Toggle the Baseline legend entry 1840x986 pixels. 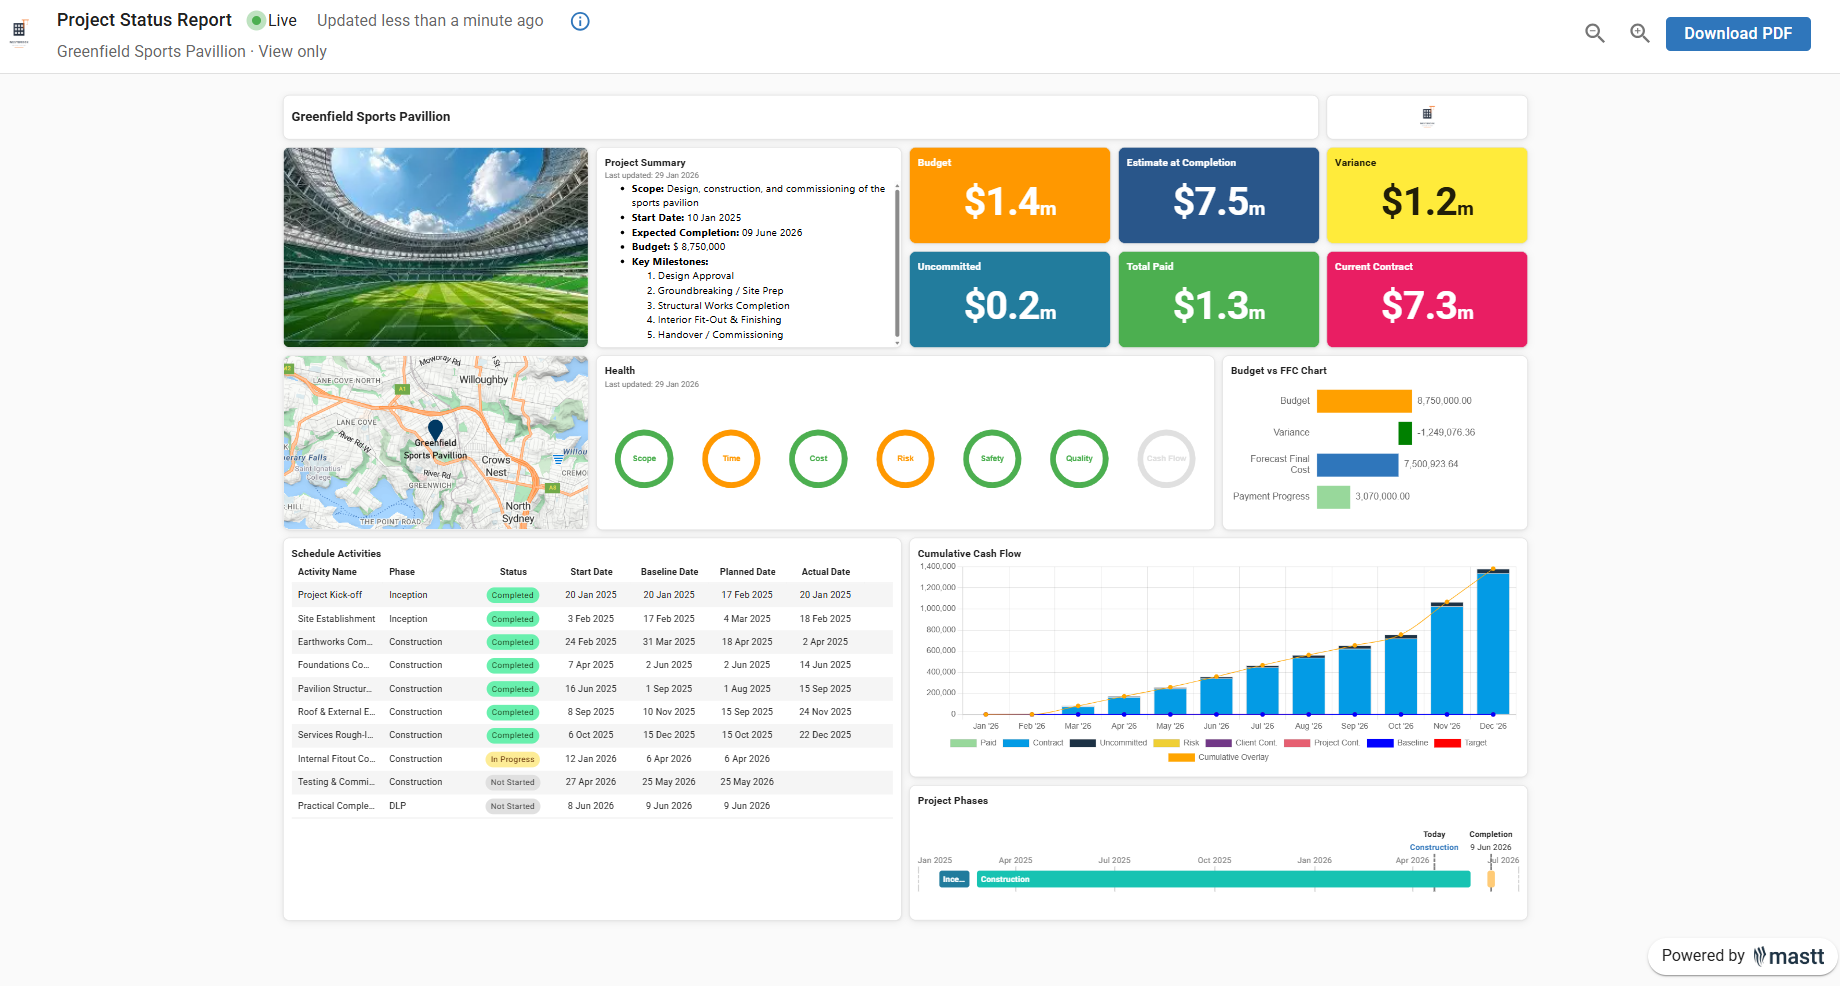point(1398,743)
